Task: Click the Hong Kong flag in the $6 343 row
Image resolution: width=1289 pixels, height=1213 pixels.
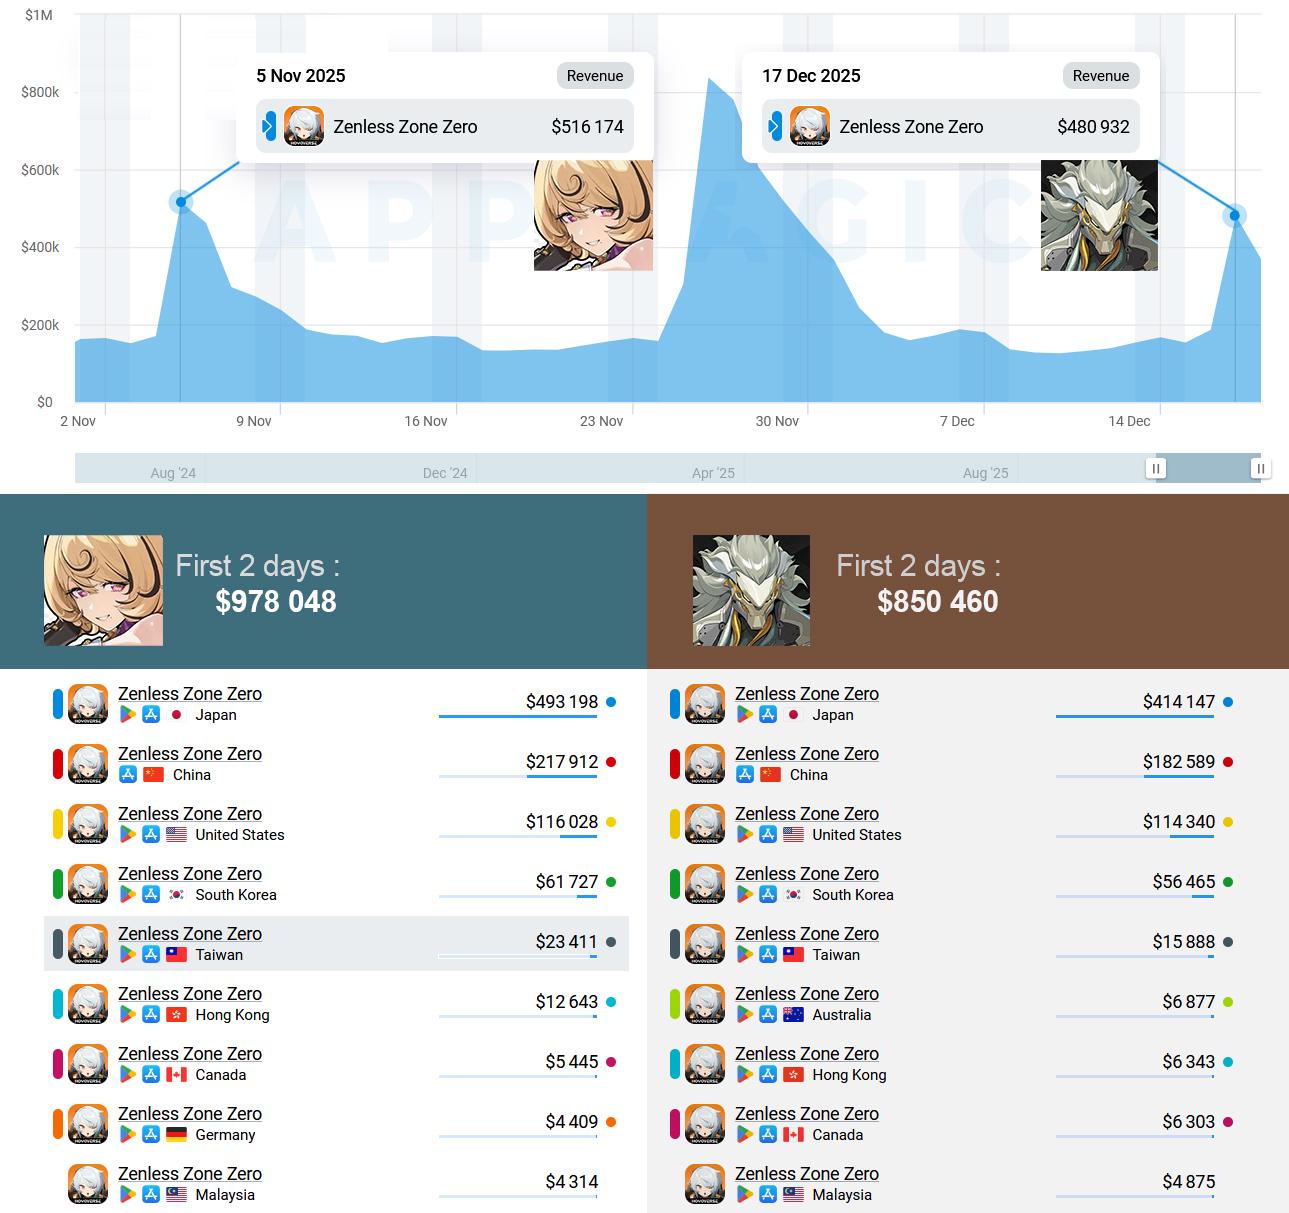Action: tap(794, 1075)
